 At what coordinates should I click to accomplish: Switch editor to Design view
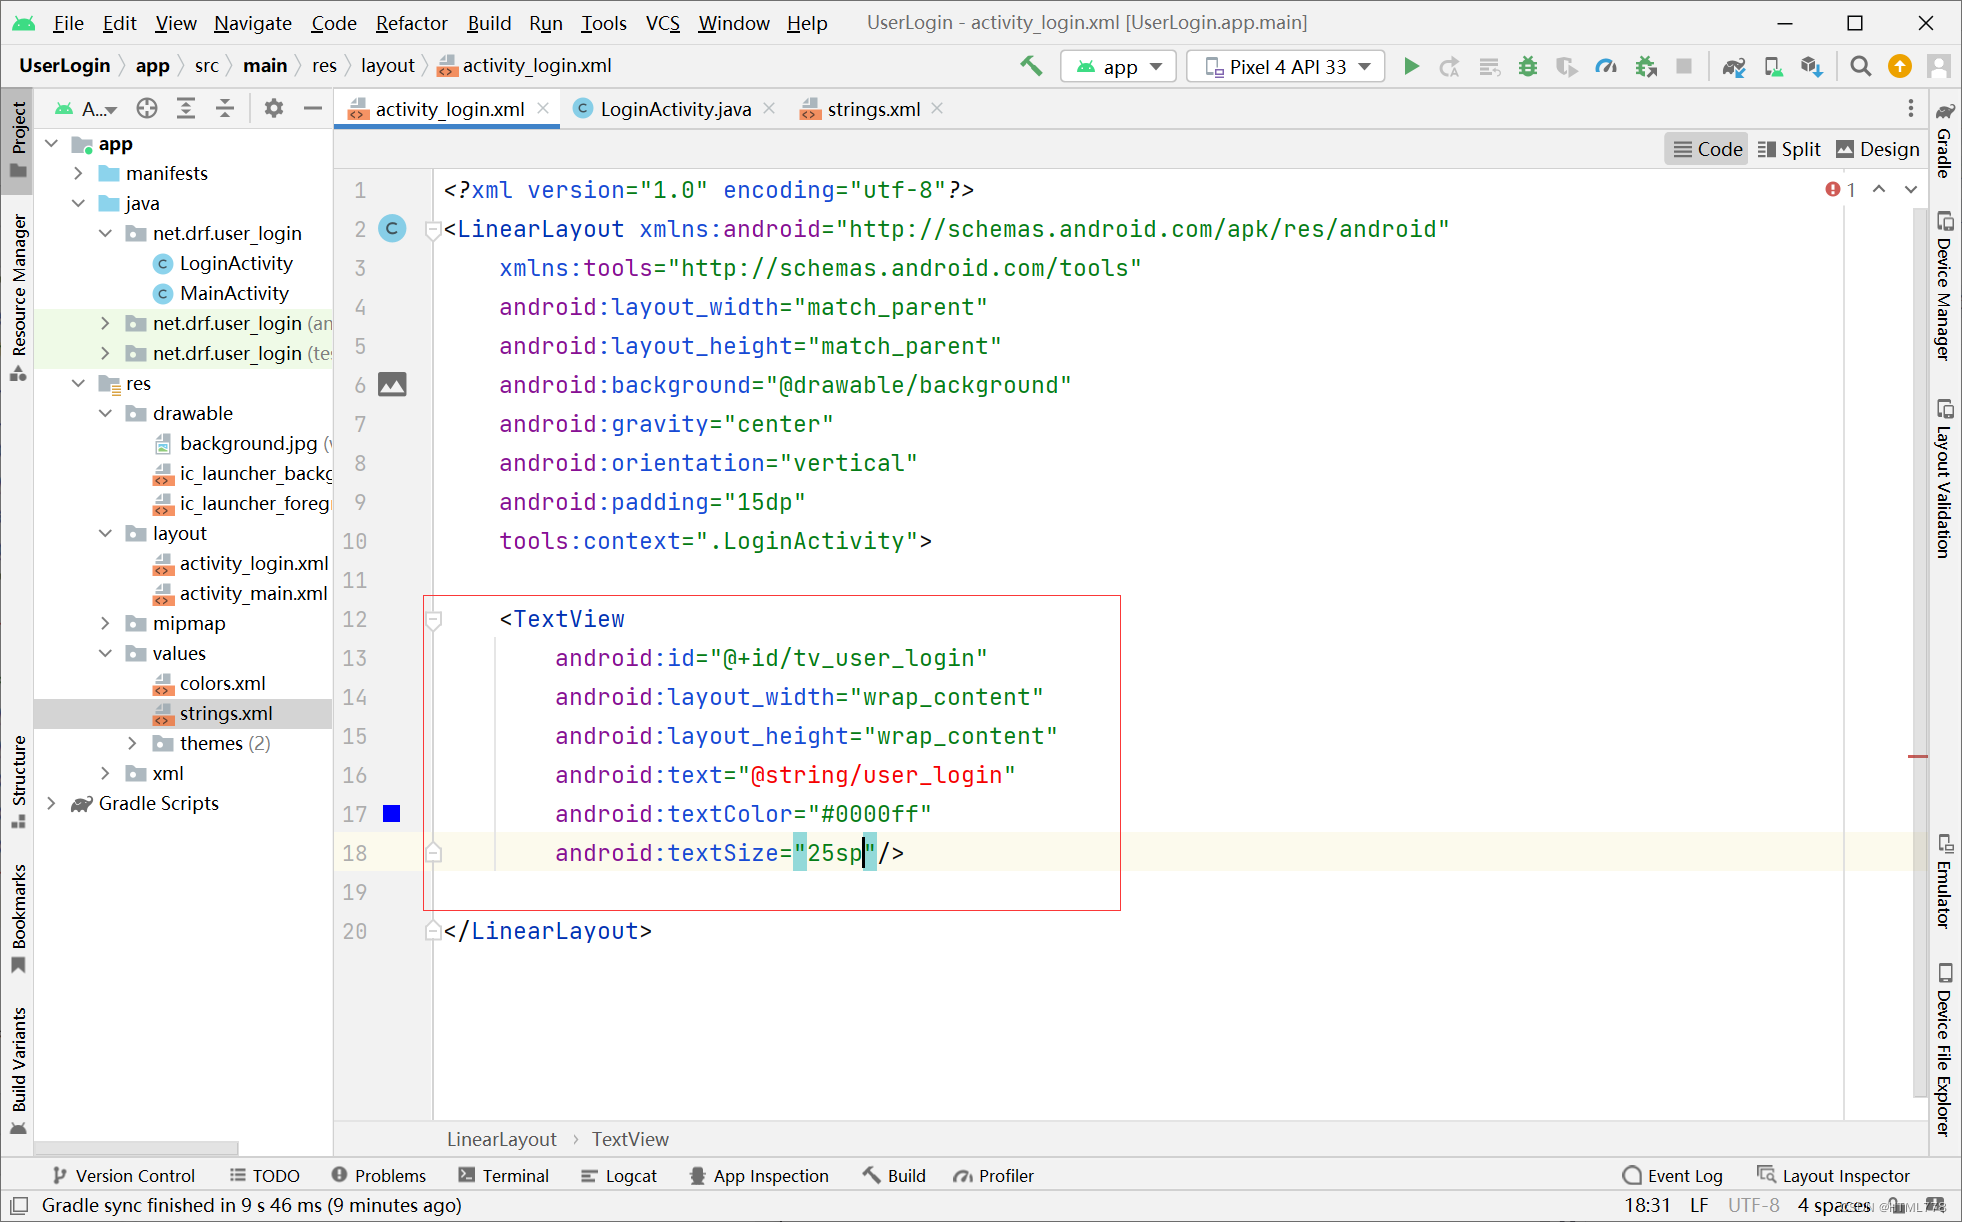[x=1878, y=149]
